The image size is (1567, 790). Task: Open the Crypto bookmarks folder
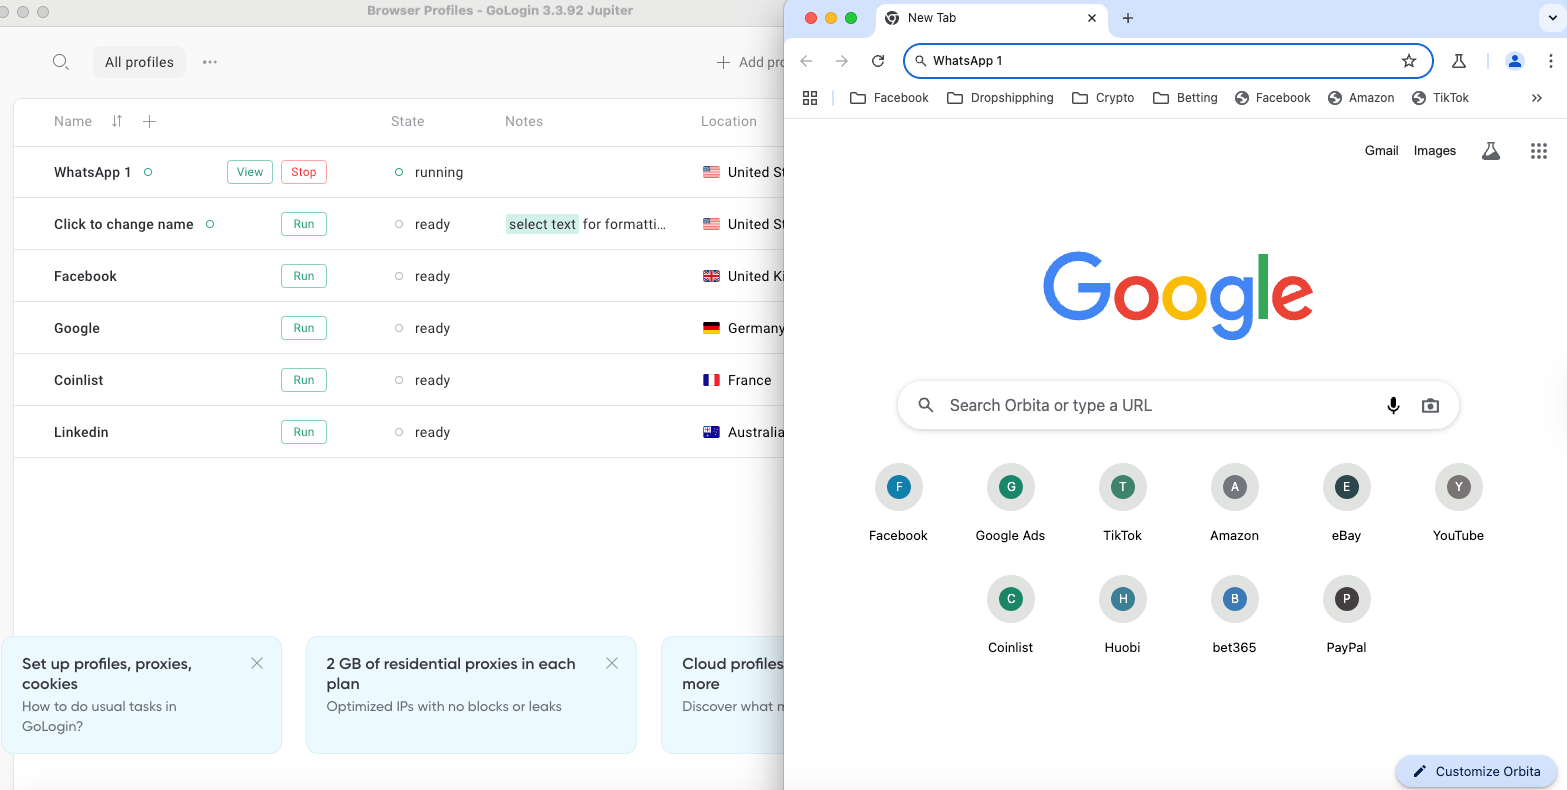(1103, 98)
